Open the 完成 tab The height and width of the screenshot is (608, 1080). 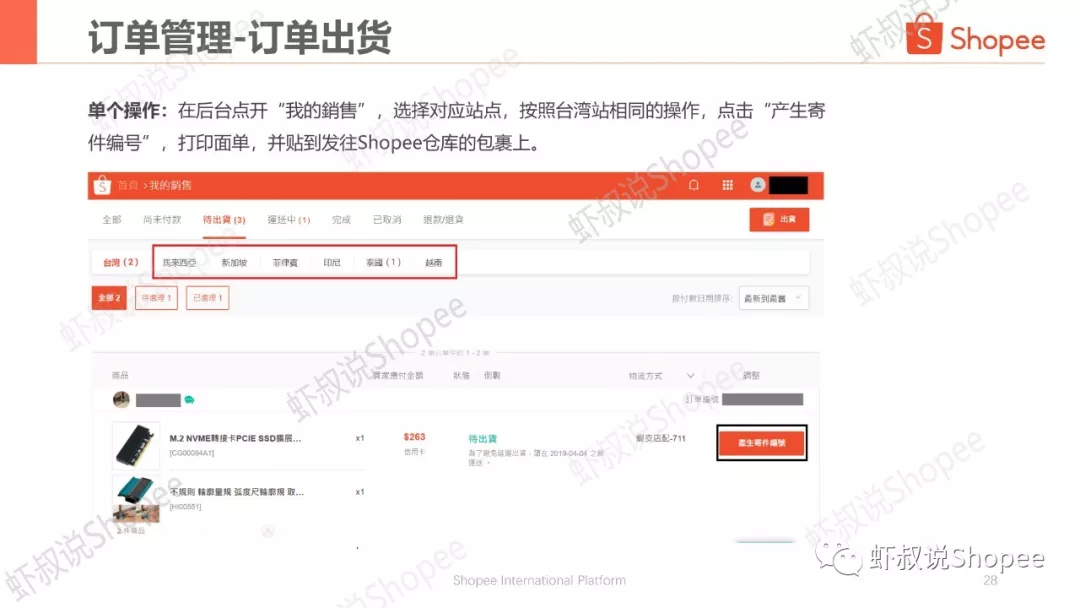click(341, 220)
